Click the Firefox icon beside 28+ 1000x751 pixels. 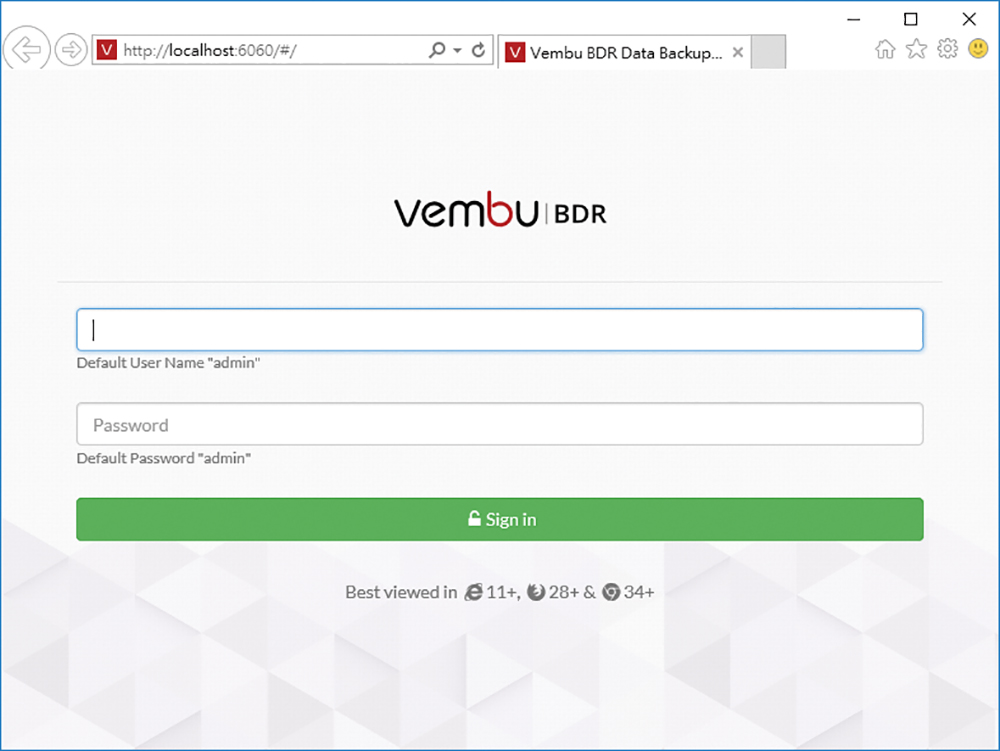pyautogui.click(x=536, y=592)
